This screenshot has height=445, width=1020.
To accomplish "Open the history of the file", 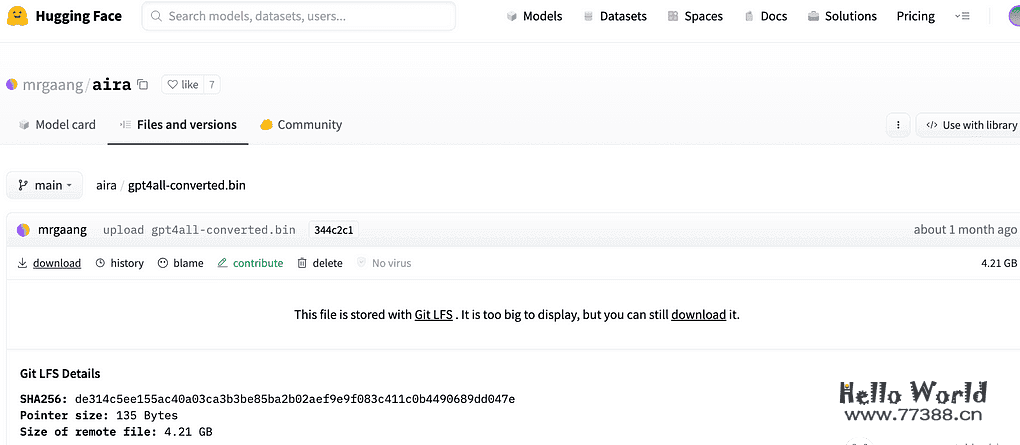I will (x=119, y=263).
